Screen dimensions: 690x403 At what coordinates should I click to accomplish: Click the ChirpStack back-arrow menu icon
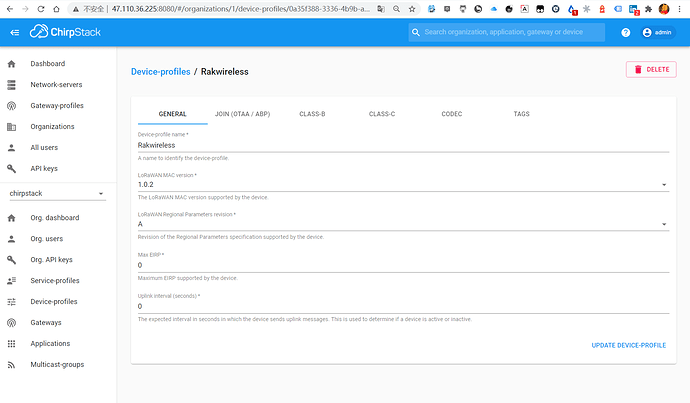click(x=14, y=32)
